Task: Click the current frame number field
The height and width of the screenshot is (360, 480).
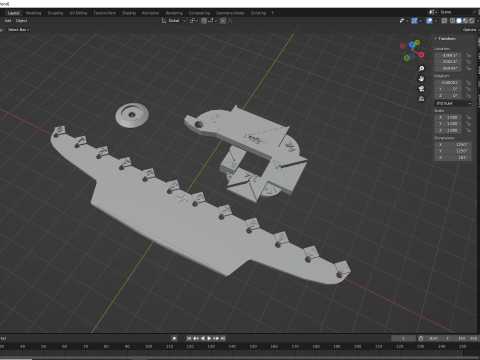Action: (403, 338)
